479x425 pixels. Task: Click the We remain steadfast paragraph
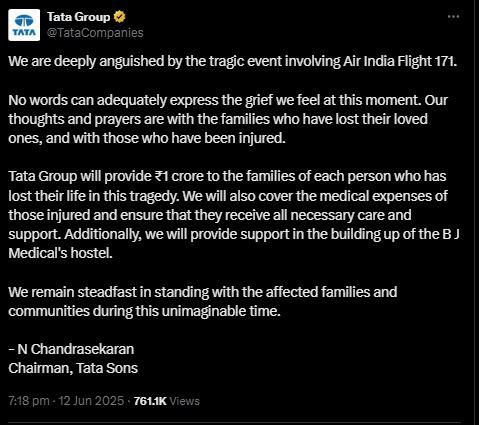click(203, 301)
